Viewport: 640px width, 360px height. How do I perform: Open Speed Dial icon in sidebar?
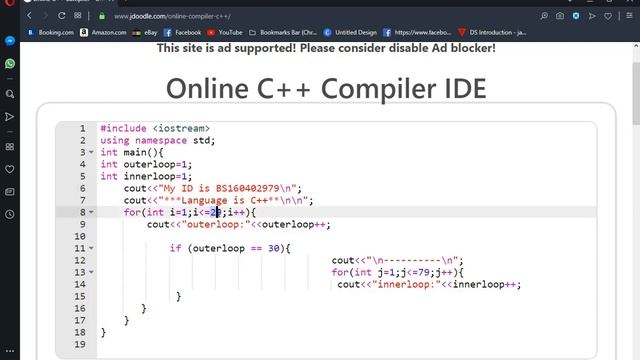pos(10,147)
